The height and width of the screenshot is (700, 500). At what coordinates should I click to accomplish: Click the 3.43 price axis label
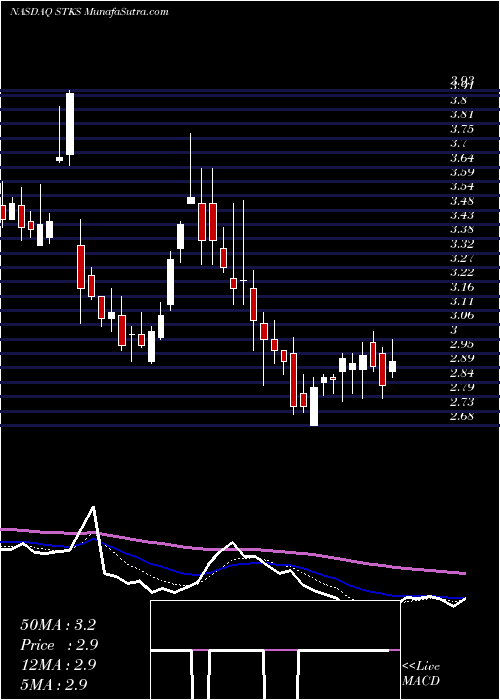(462, 215)
